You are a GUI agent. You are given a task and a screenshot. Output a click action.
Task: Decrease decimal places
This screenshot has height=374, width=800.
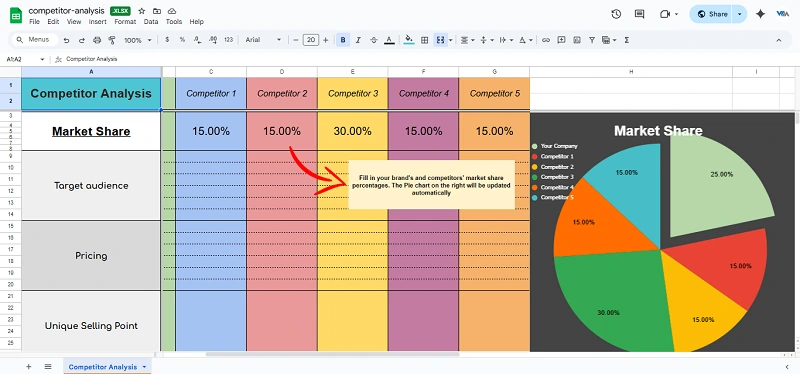pyautogui.click(x=197, y=40)
